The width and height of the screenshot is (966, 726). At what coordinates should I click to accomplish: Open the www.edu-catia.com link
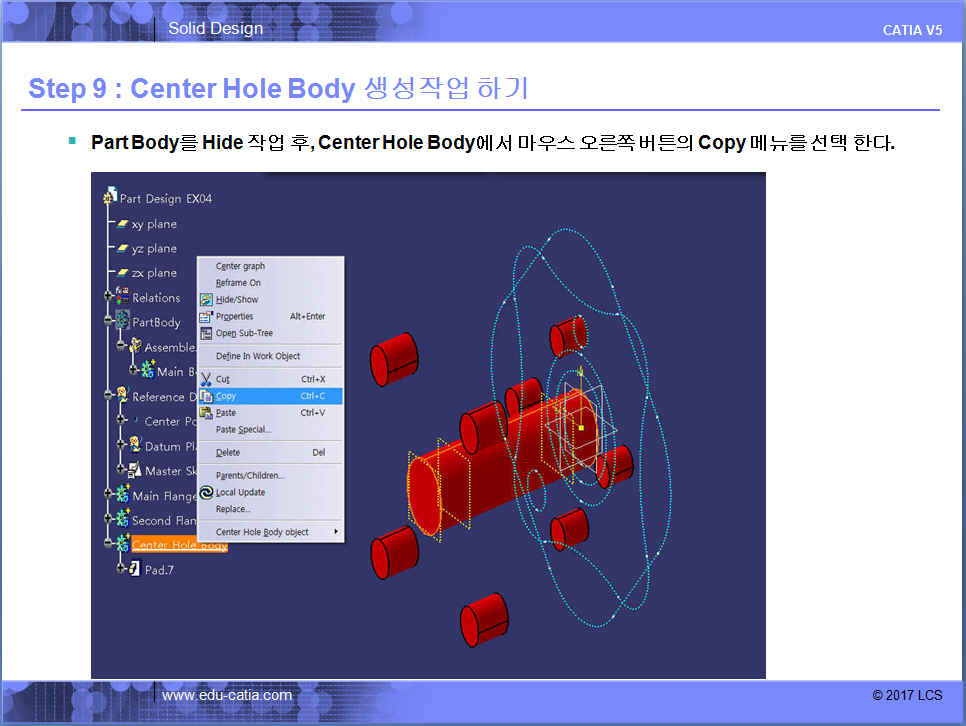tap(227, 695)
